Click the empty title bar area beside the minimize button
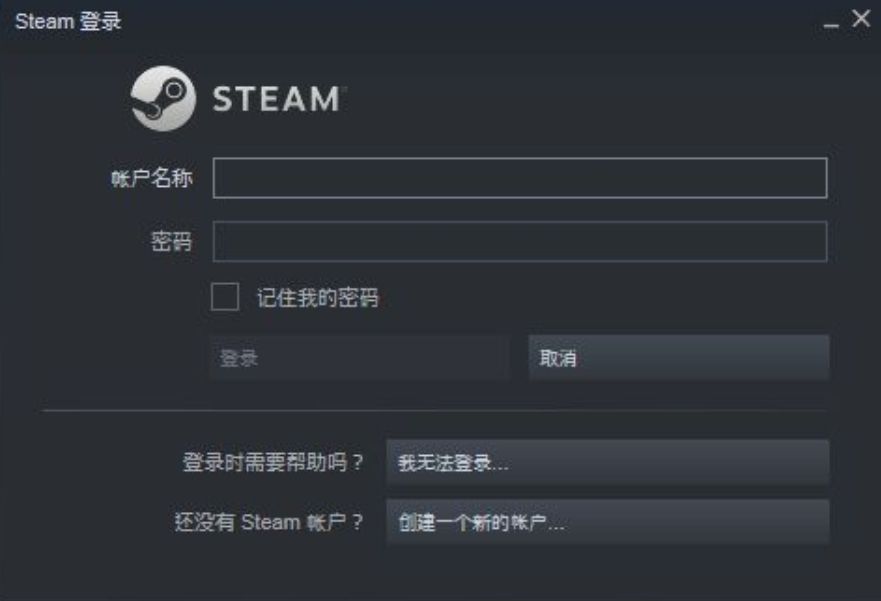Screen dimensions: 881x601 472,21
